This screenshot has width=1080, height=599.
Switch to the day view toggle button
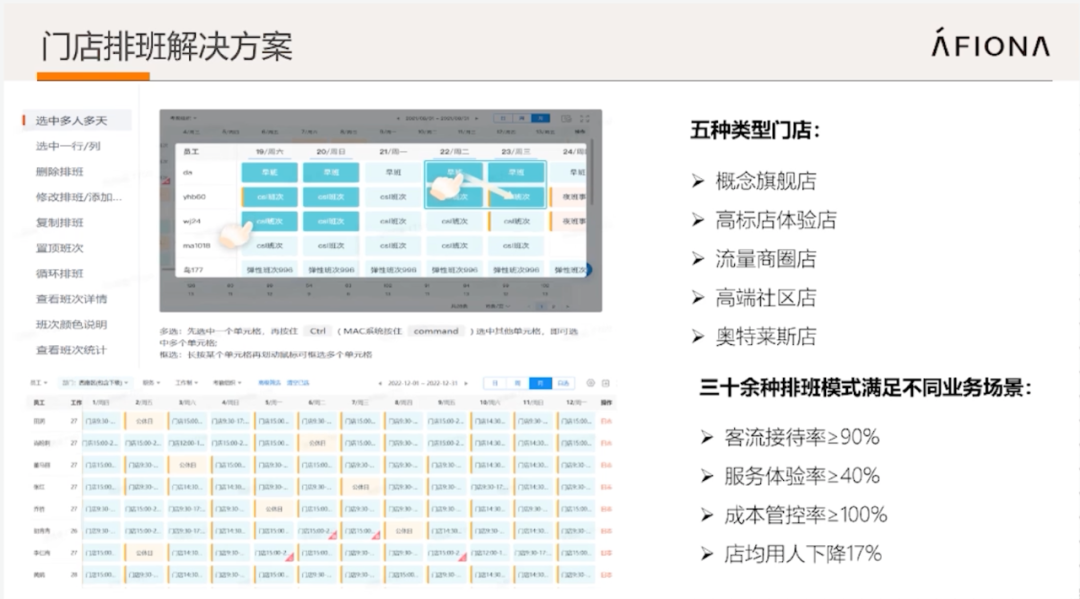coord(495,383)
